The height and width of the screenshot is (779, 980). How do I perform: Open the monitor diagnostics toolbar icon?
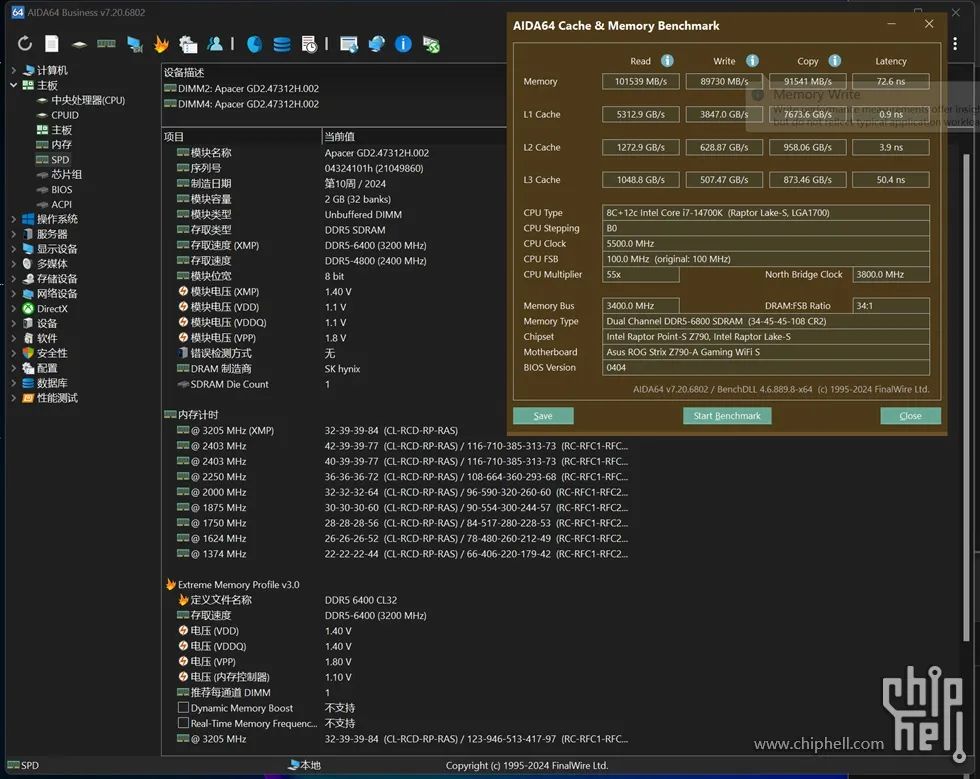[x=134, y=44]
